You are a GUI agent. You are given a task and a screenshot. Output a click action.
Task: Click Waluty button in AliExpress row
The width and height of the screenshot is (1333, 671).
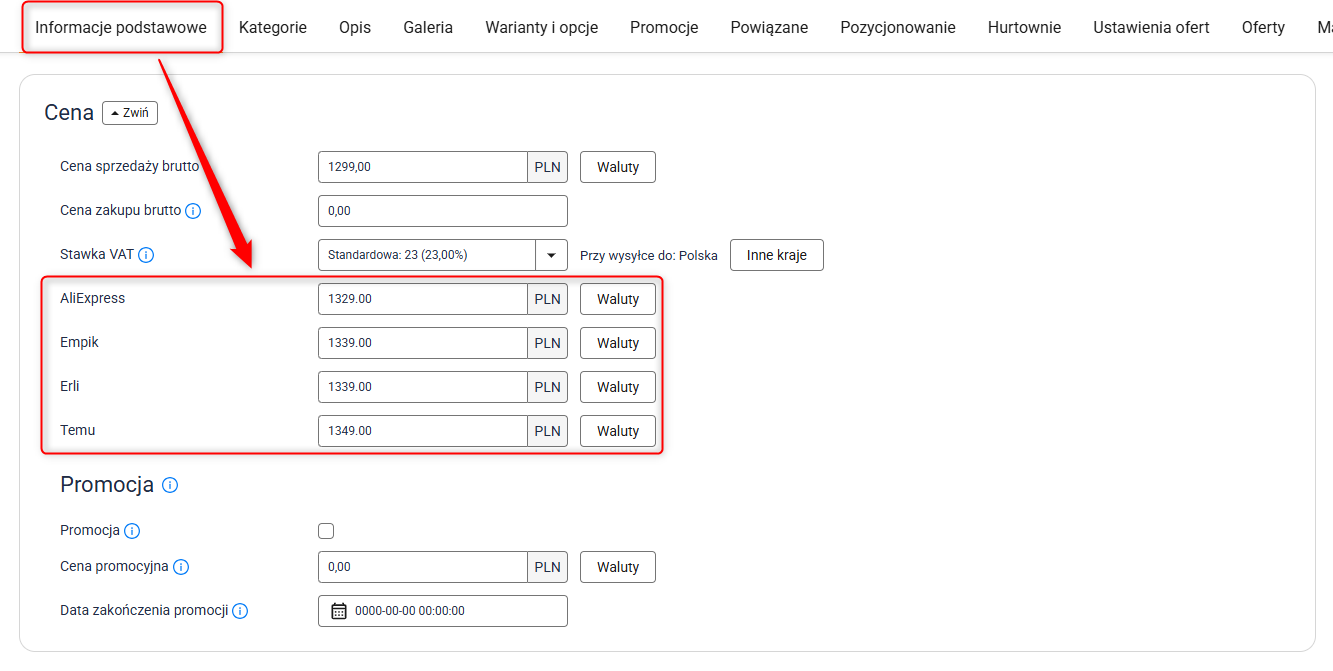617,299
